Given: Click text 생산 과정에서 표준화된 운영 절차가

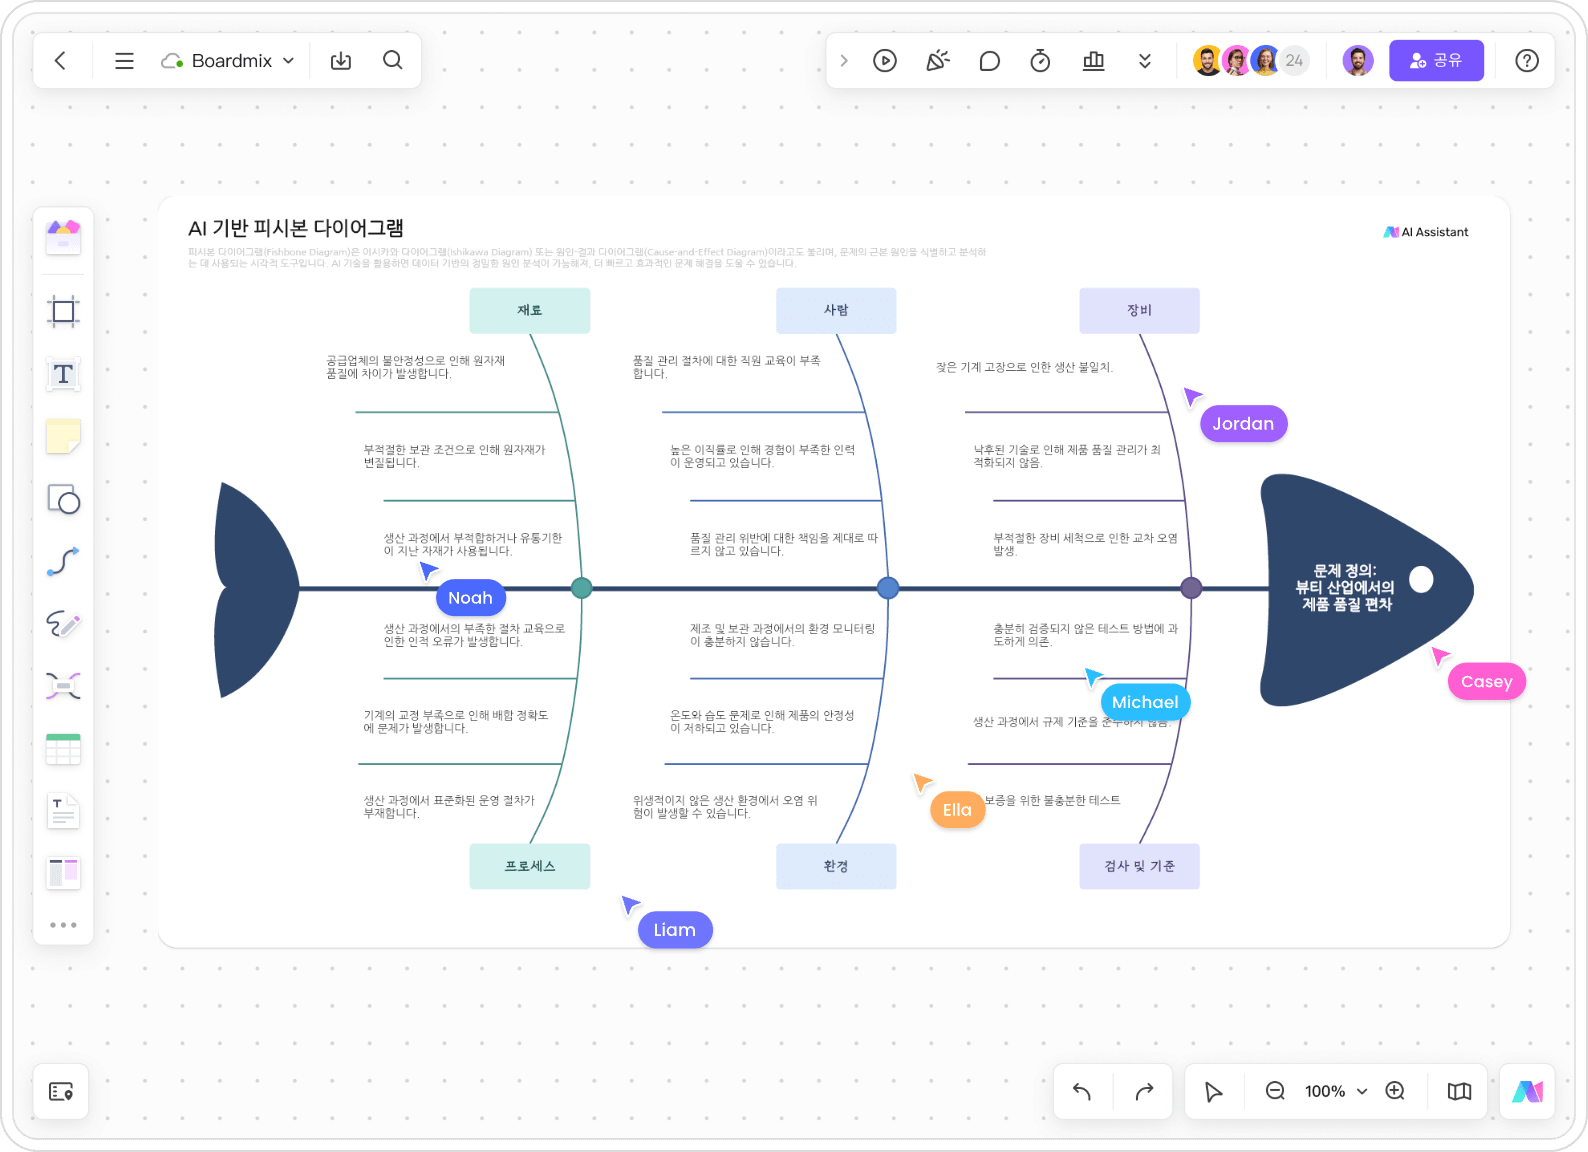Looking at the screenshot, I should point(449,800).
